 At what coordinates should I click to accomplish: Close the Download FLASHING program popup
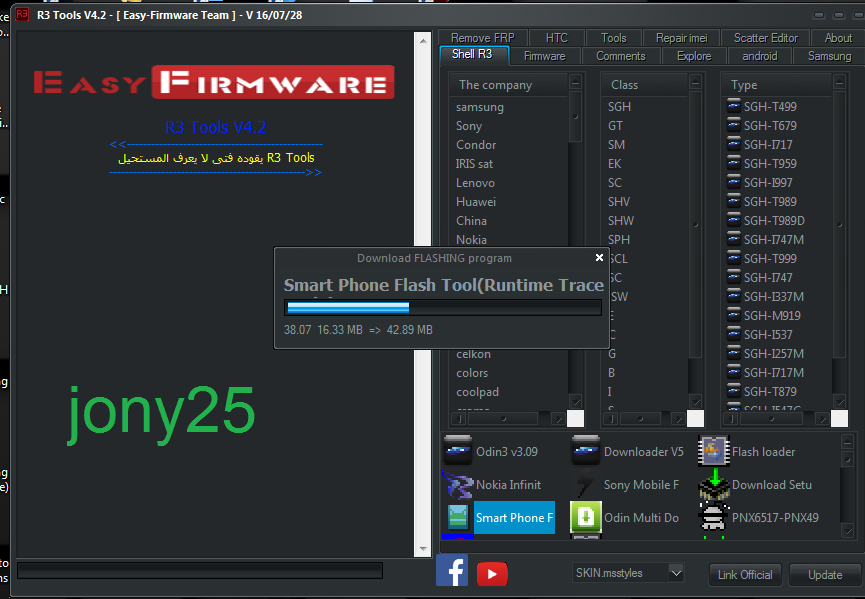coord(599,258)
